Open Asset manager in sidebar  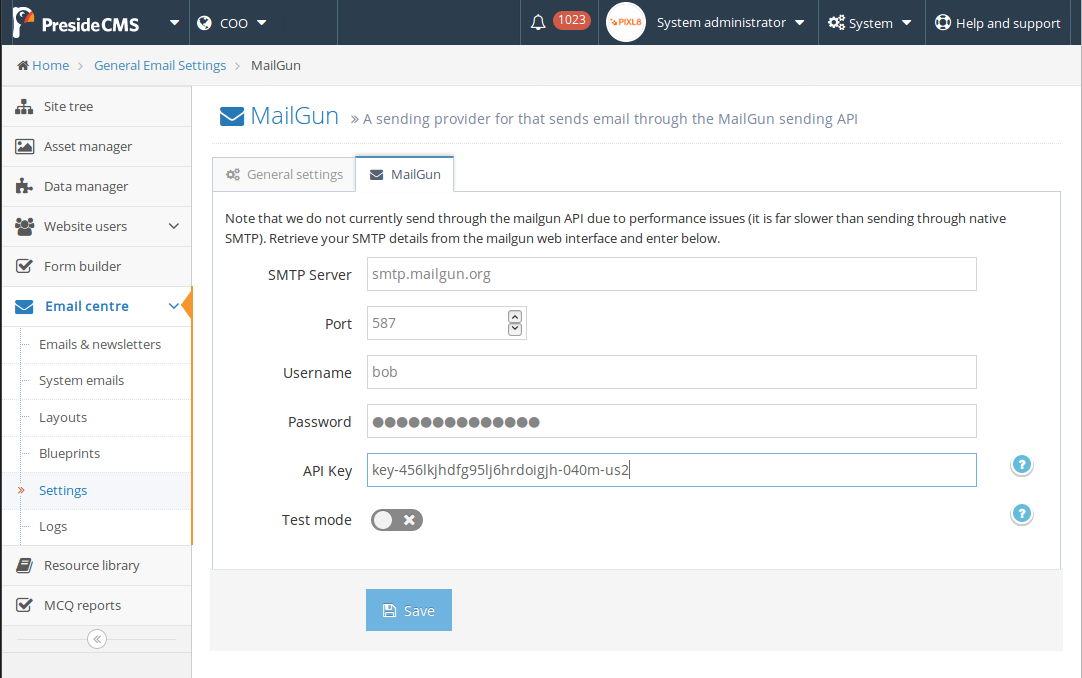[x=97, y=146]
